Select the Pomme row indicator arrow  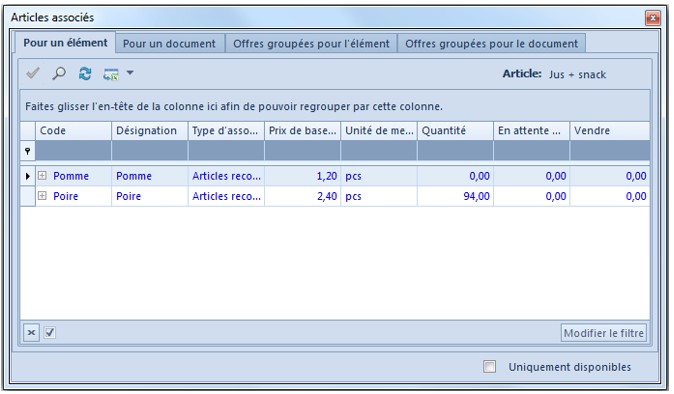pos(28,176)
